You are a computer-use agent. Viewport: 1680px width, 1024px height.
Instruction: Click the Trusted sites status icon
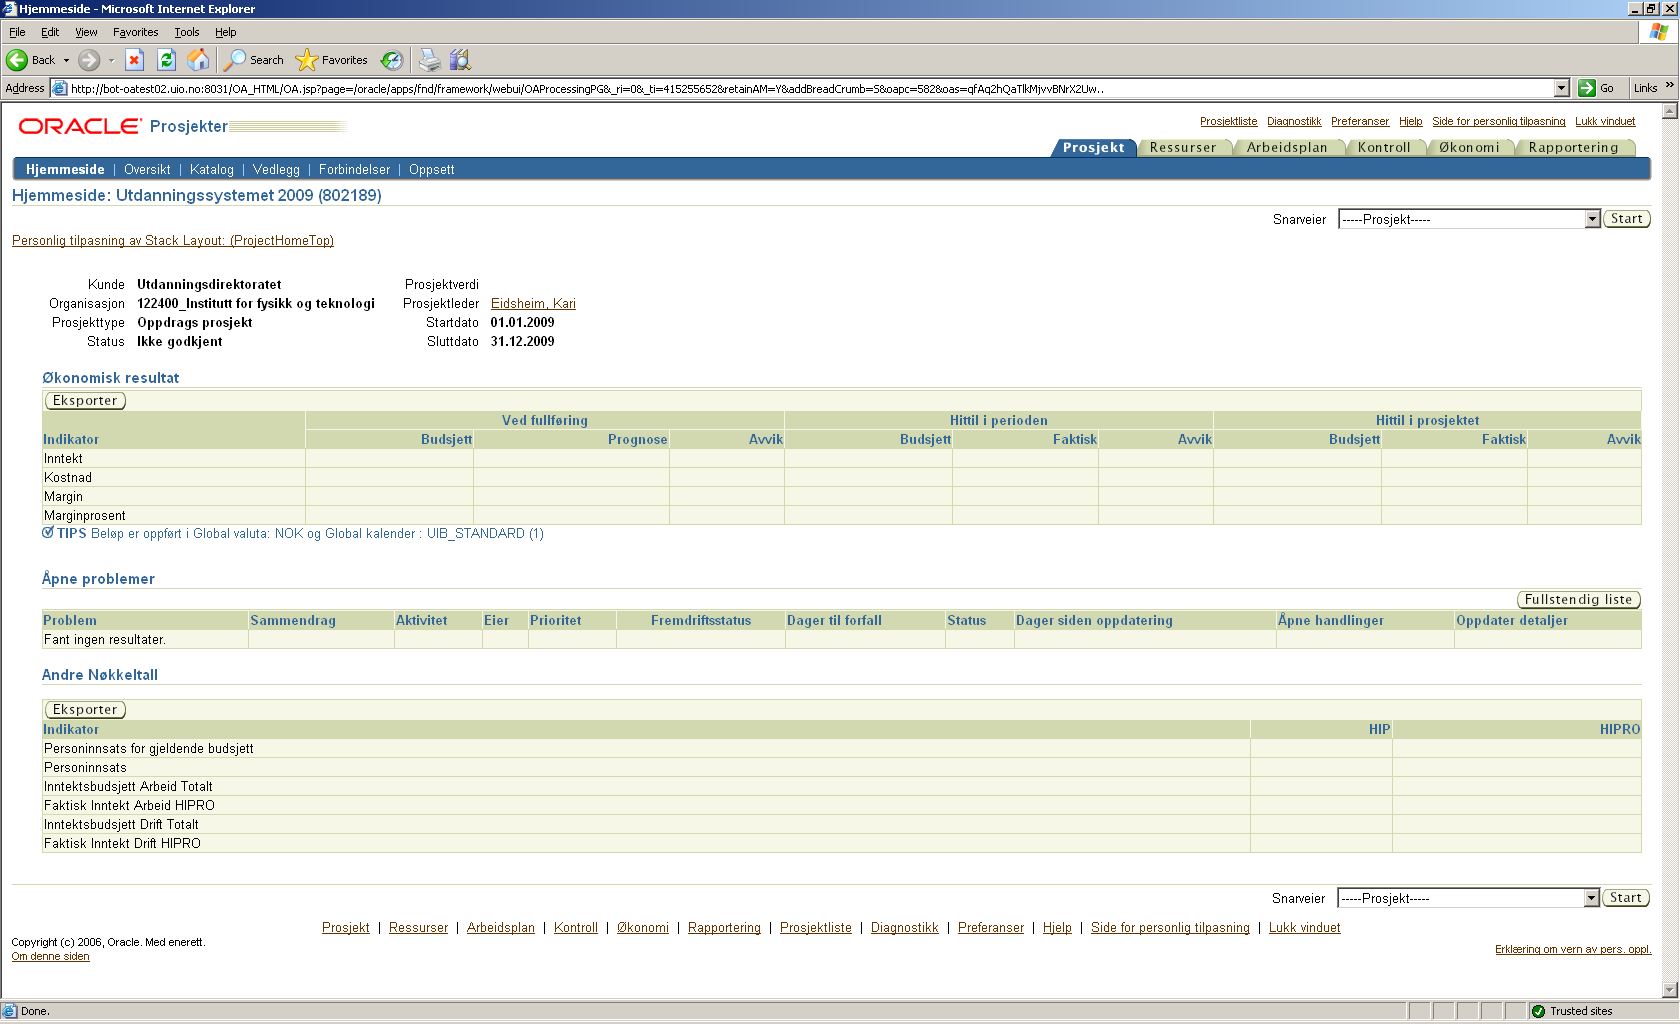click(1539, 1011)
